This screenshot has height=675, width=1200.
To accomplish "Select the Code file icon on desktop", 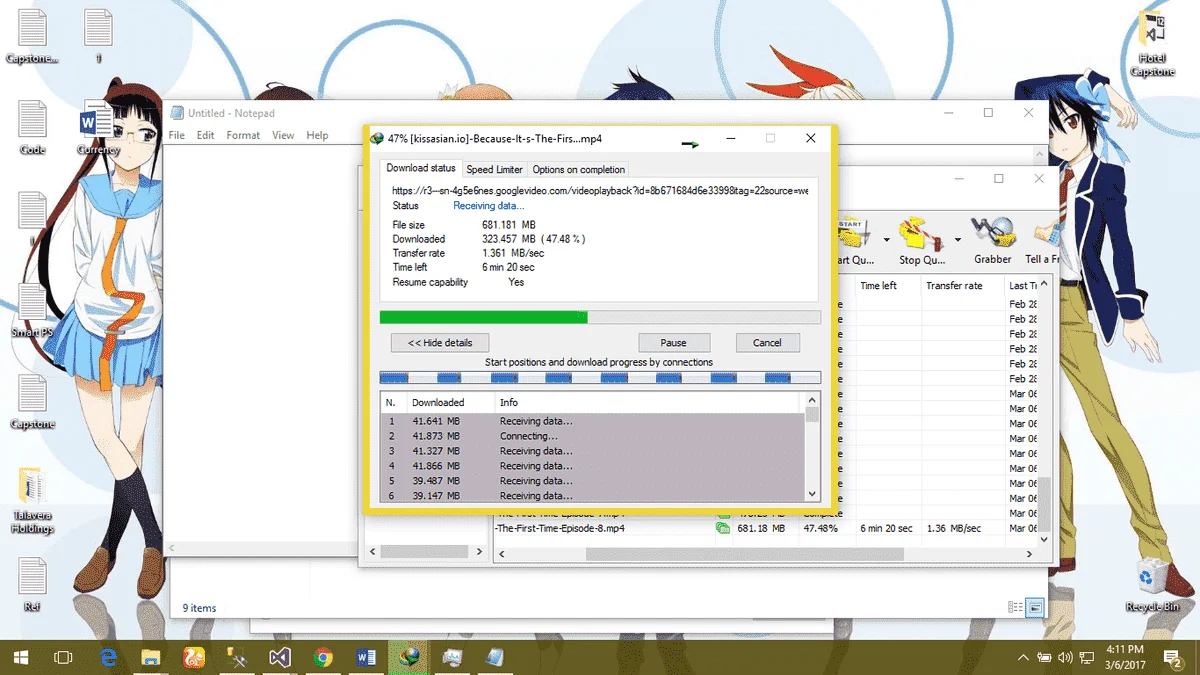I will [32, 128].
